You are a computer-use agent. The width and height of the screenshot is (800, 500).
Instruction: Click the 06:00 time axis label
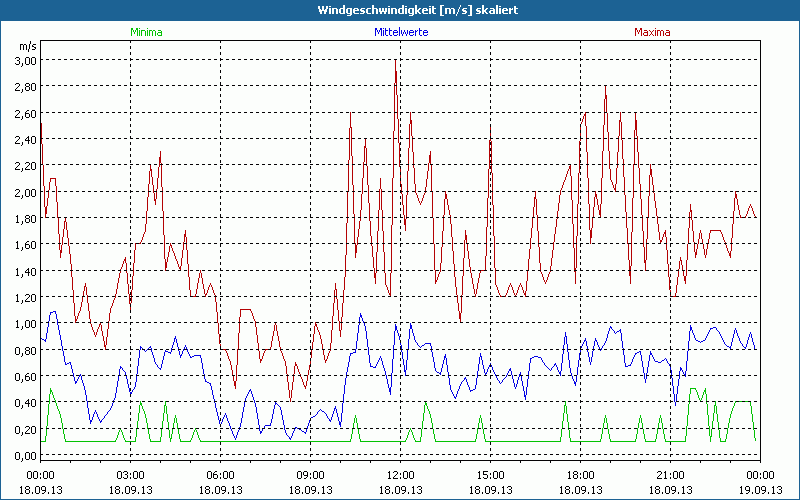(220, 475)
